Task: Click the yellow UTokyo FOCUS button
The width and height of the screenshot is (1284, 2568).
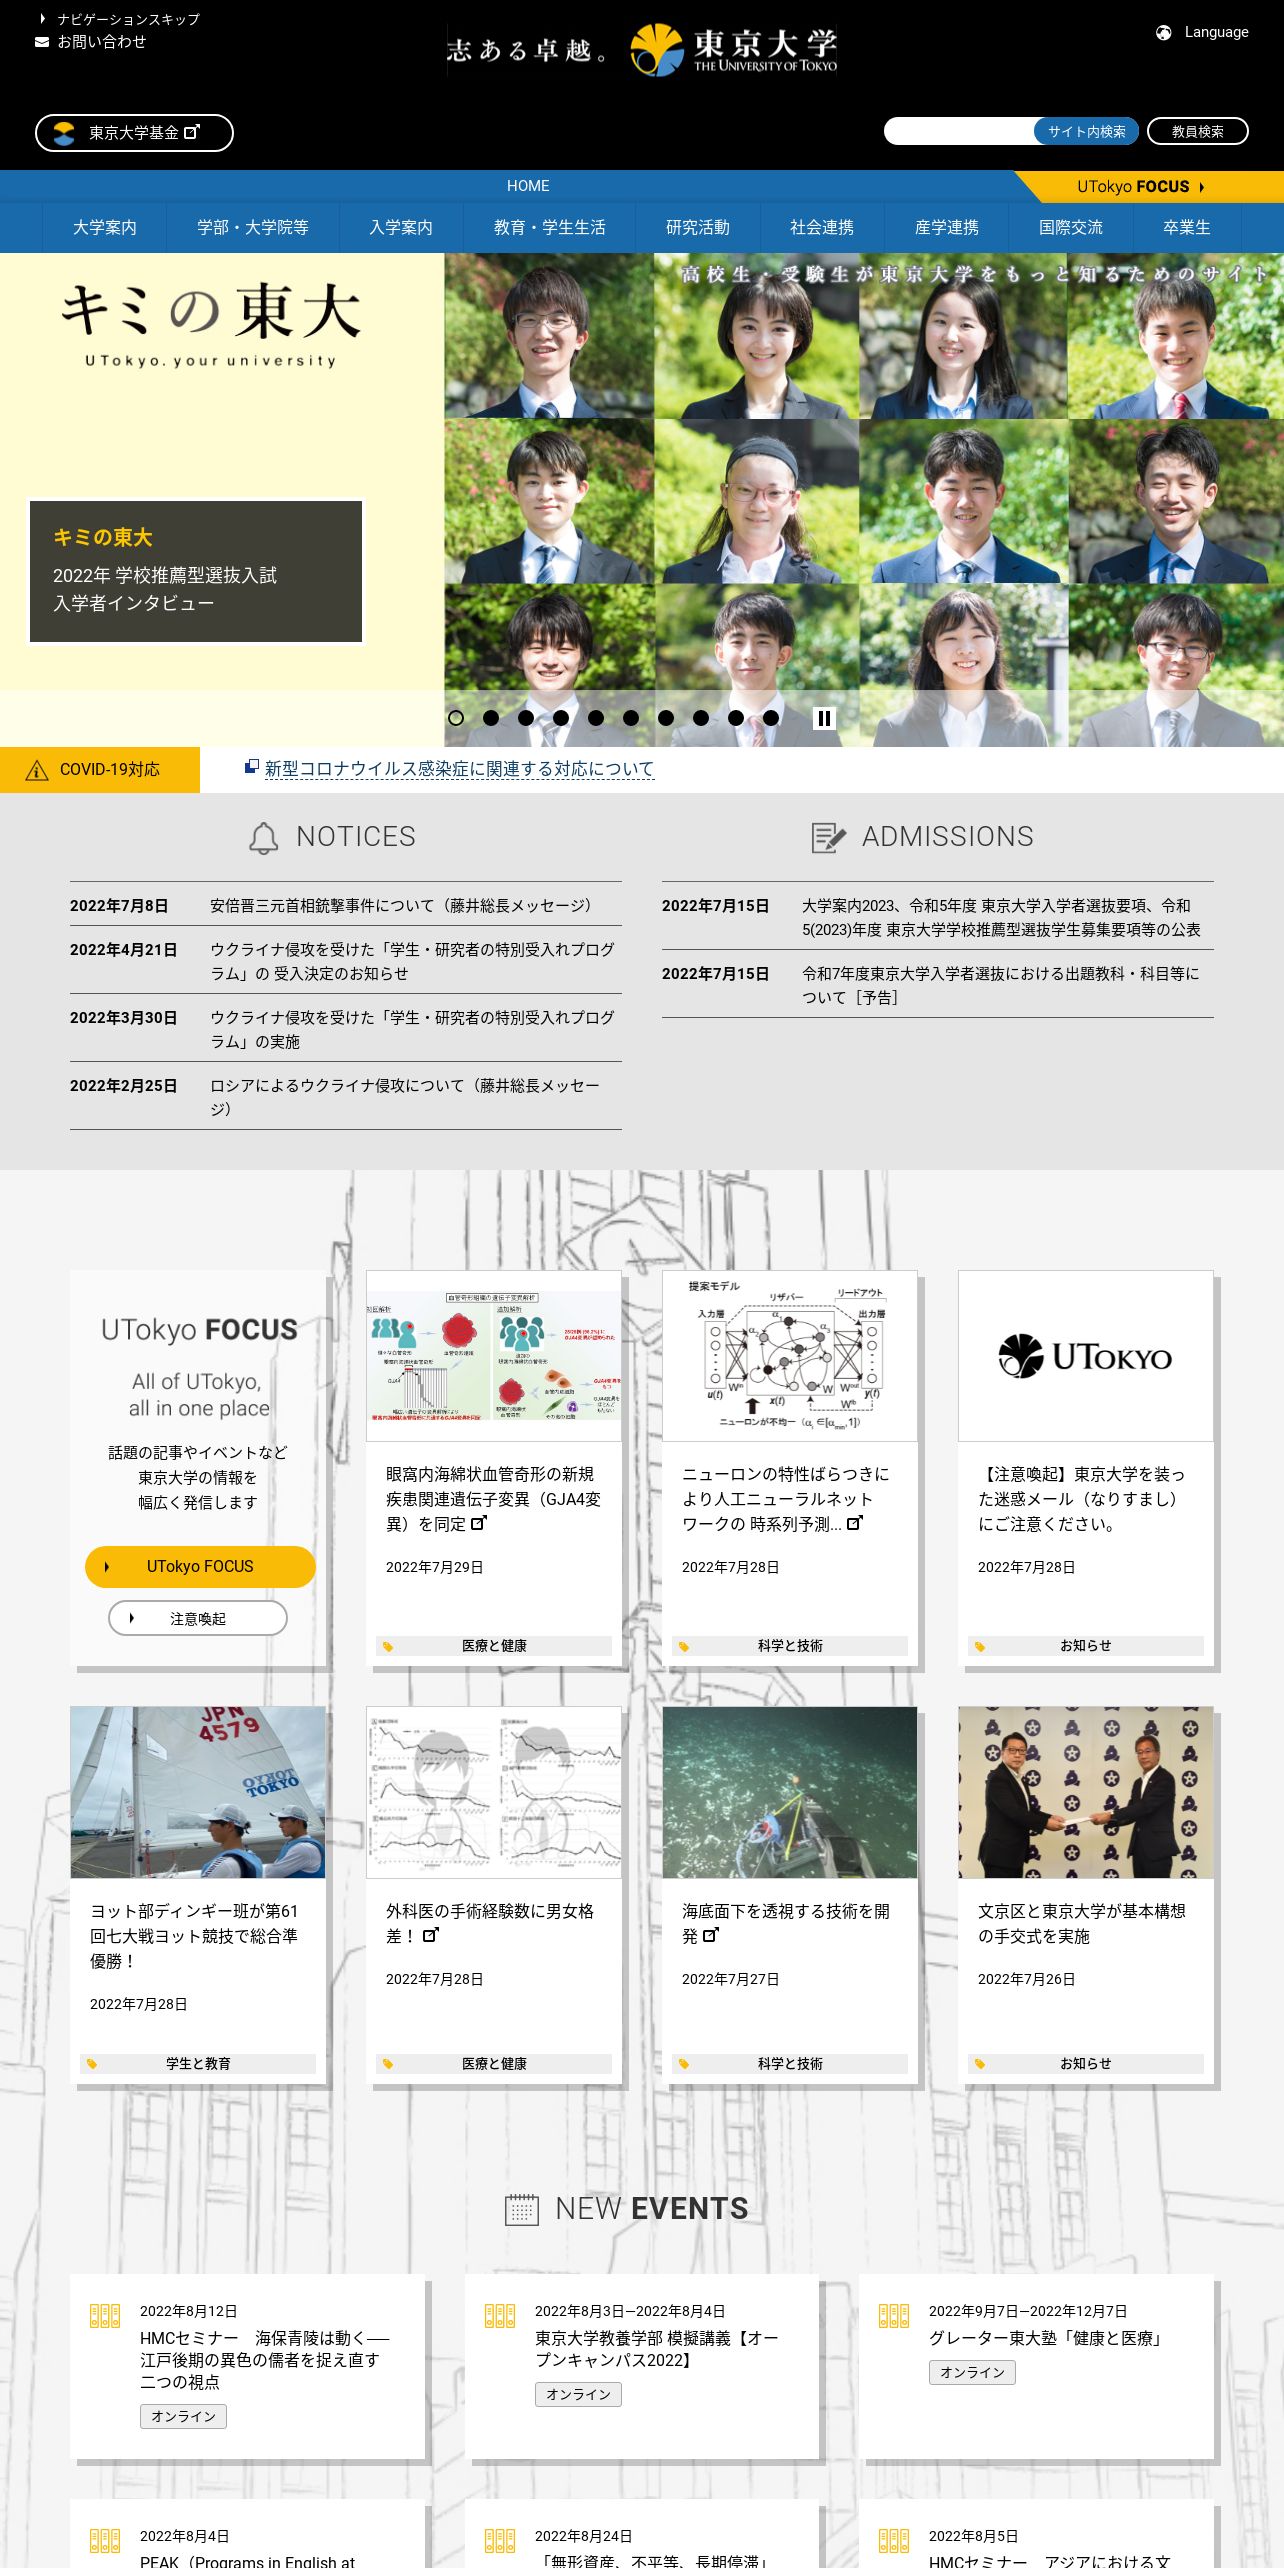Action: tap(200, 1567)
